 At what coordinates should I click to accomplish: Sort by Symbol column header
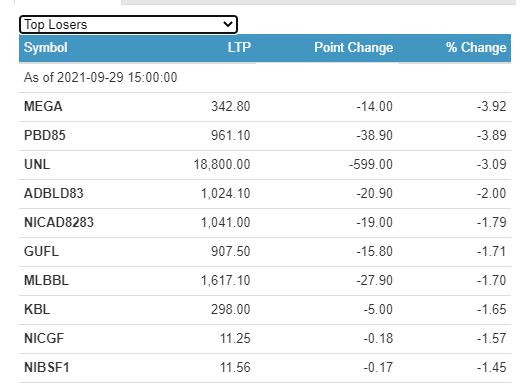[x=46, y=47]
